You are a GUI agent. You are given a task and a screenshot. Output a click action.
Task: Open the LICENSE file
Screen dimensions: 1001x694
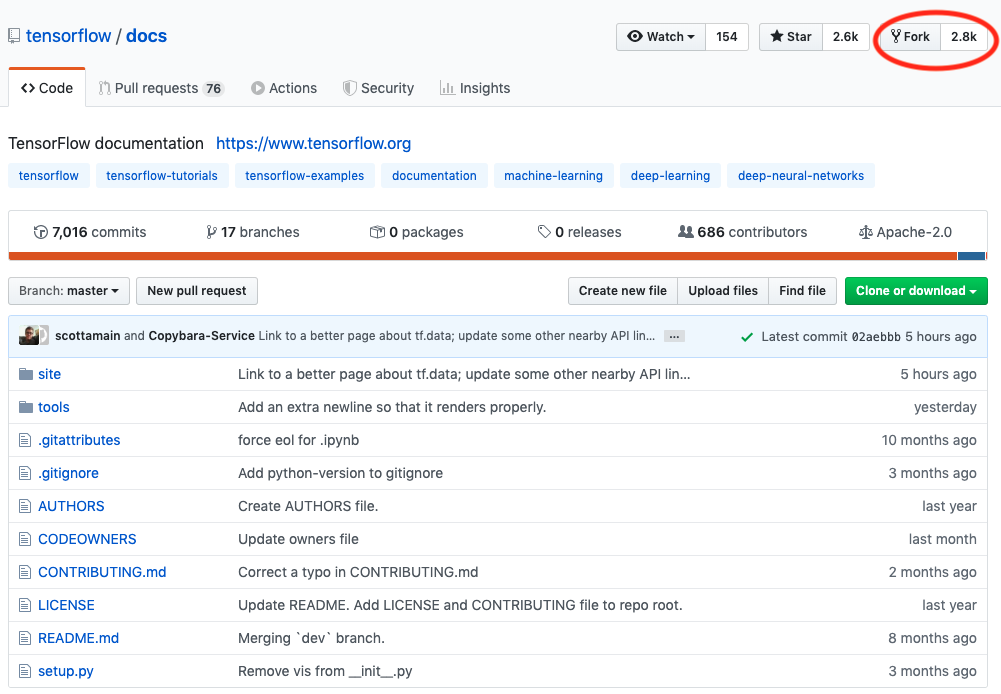coord(66,605)
